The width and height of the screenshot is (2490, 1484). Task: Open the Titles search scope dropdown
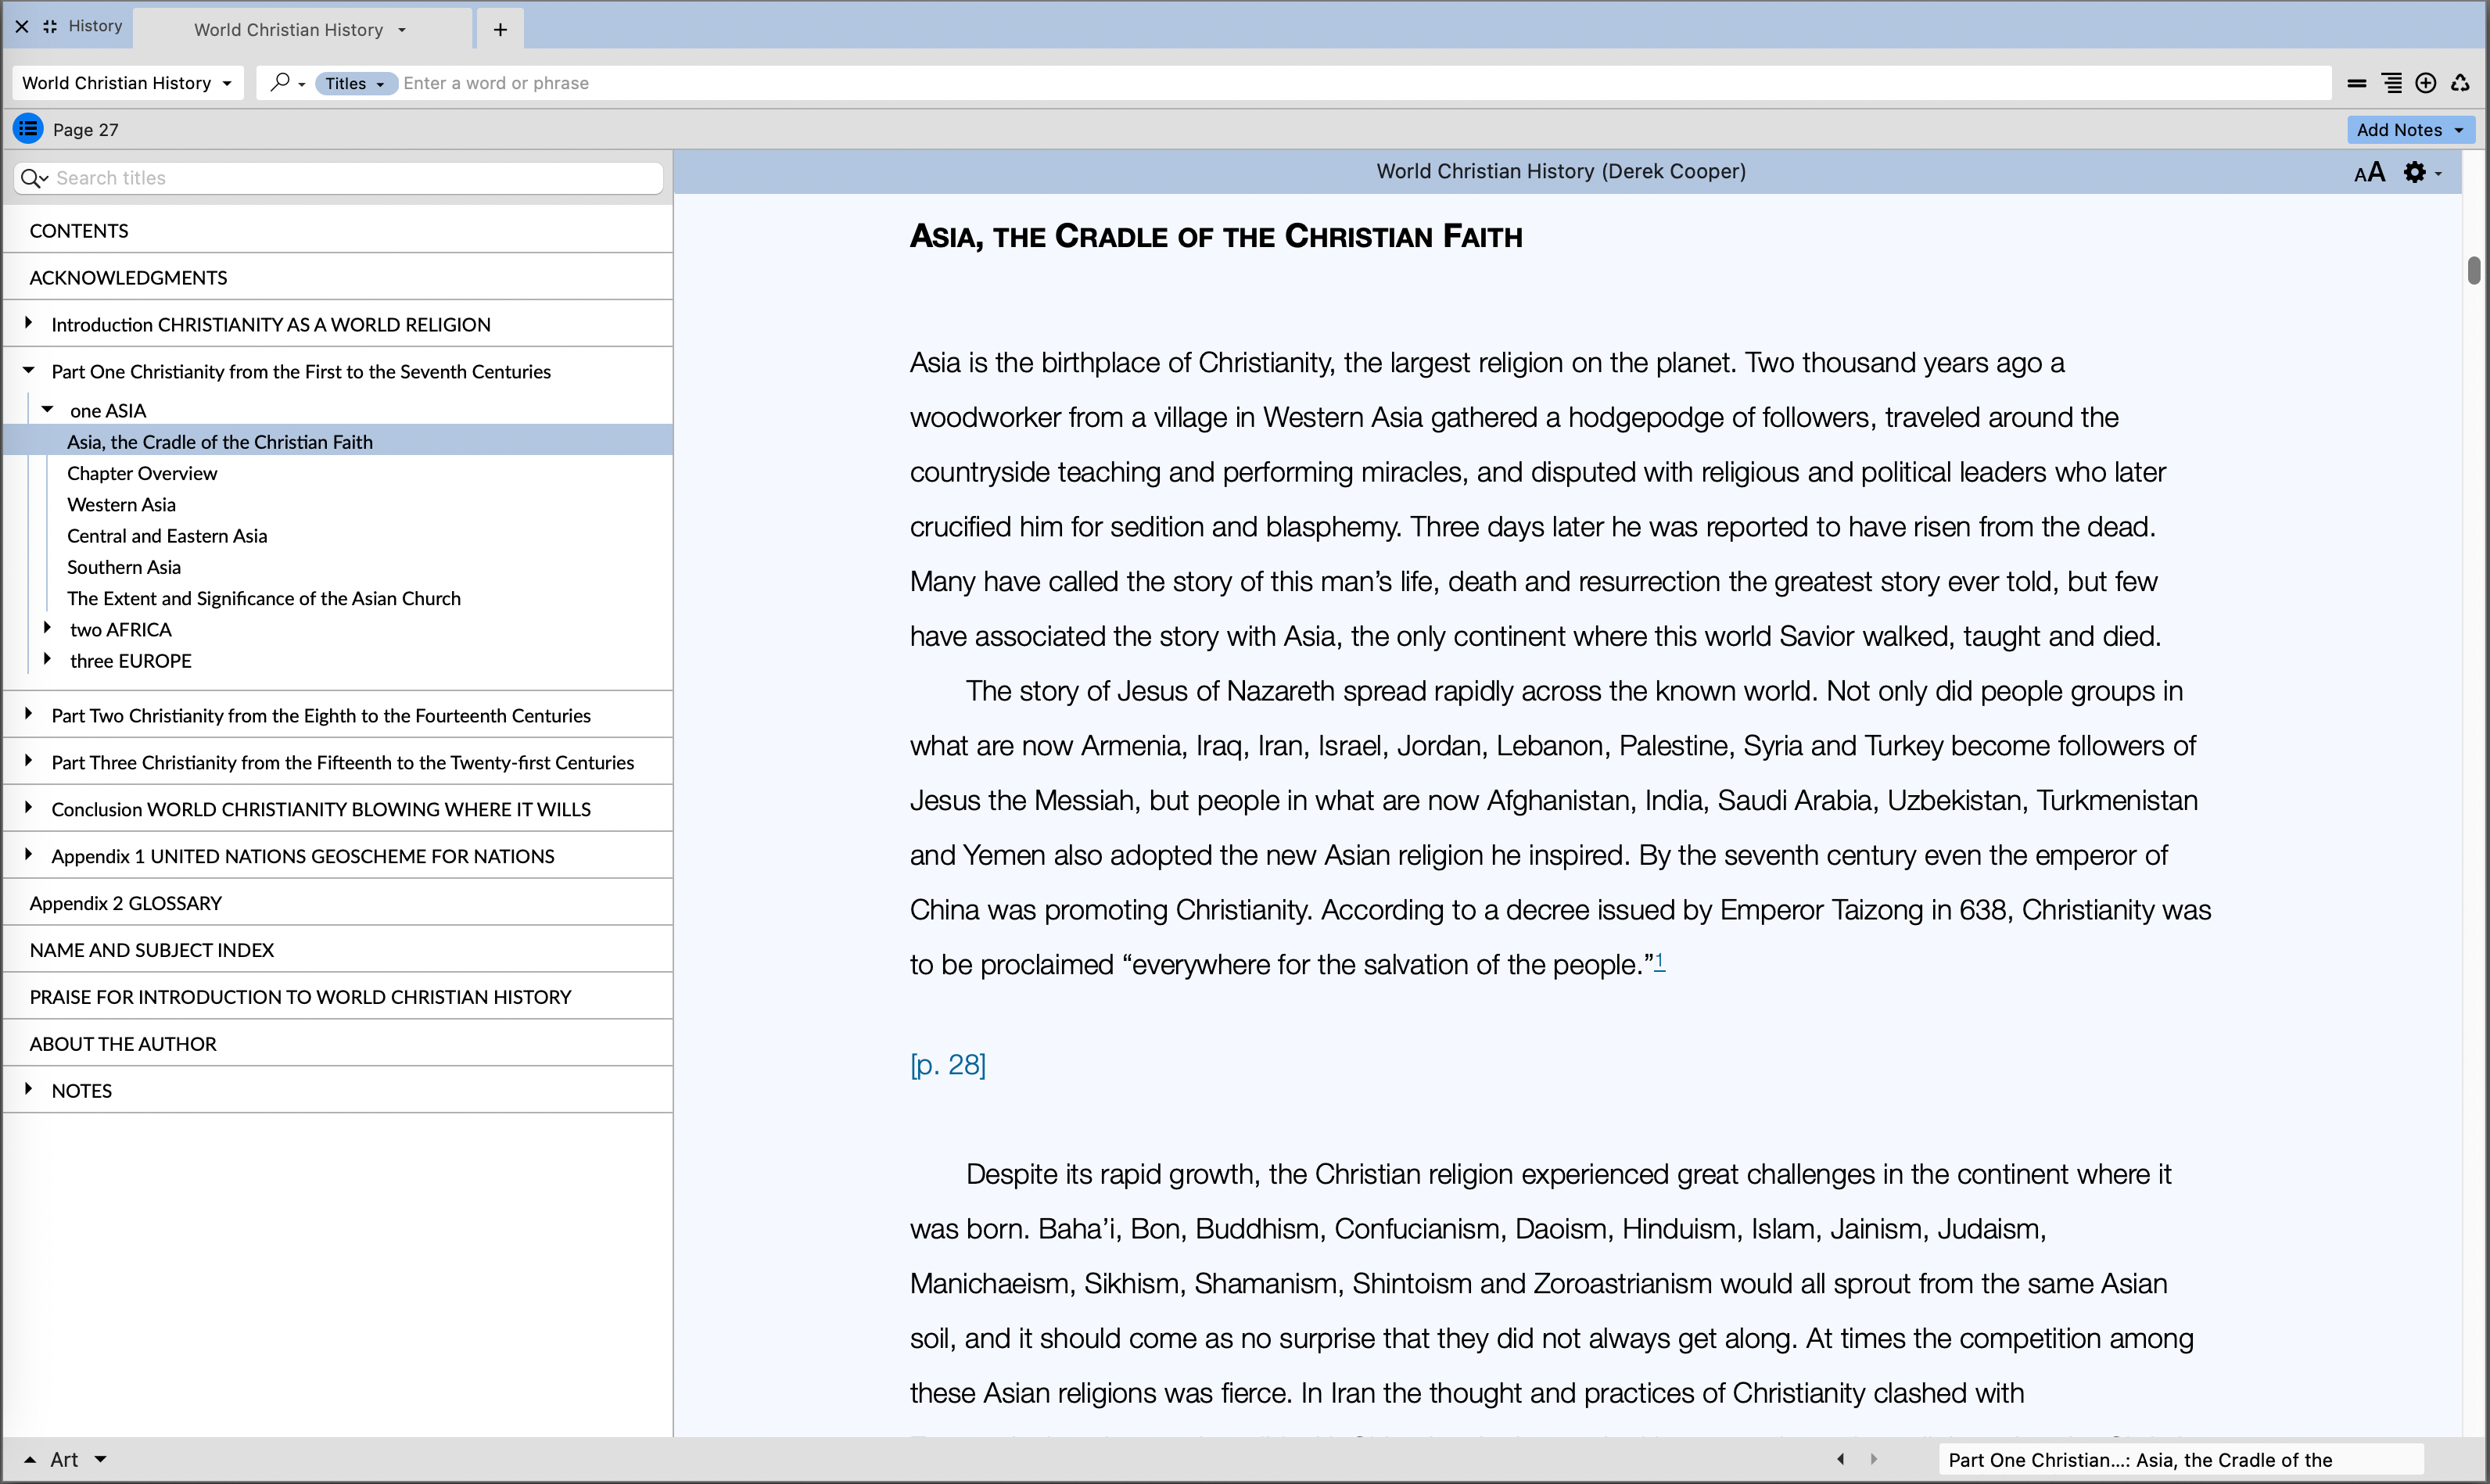click(x=355, y=83)
